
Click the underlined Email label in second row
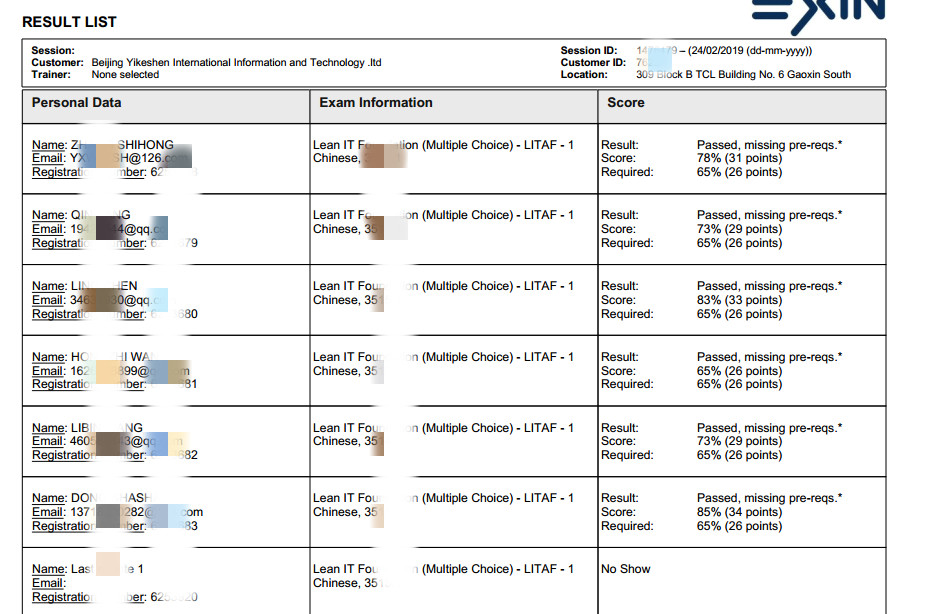(48, 229)
